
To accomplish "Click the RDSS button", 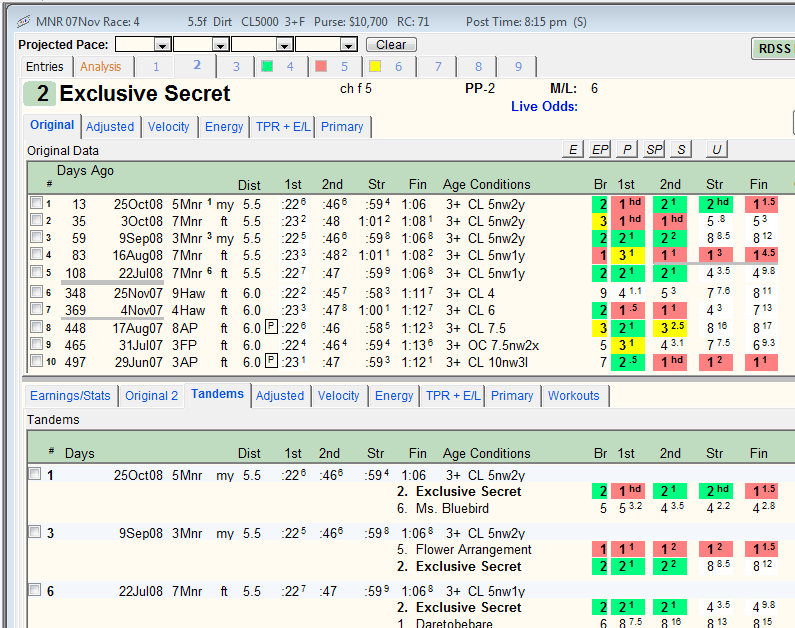I will coord(774,49).
